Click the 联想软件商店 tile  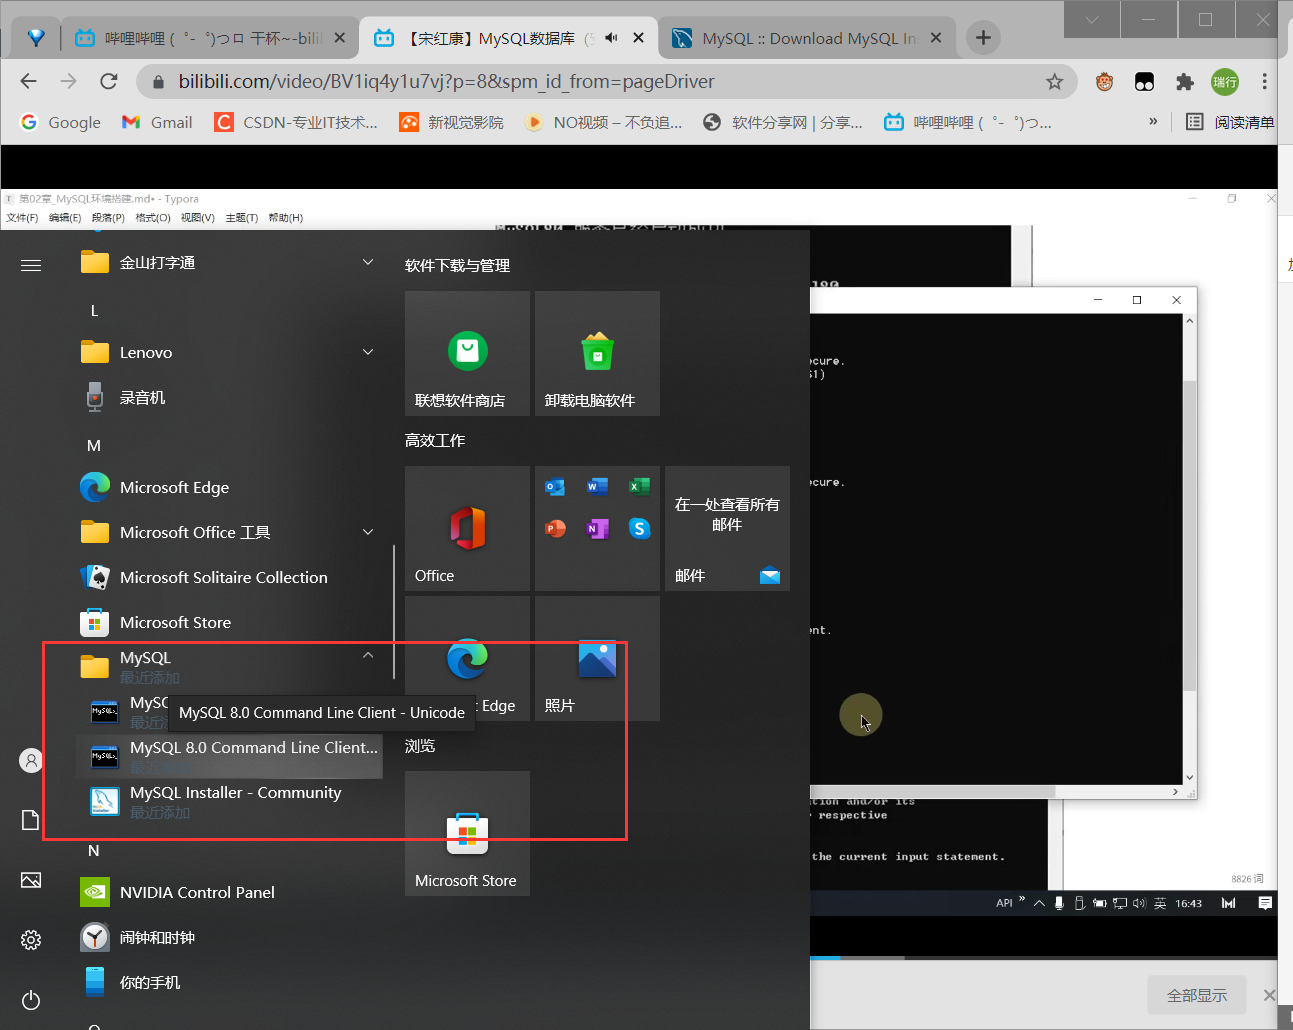(x=467, y=353)
